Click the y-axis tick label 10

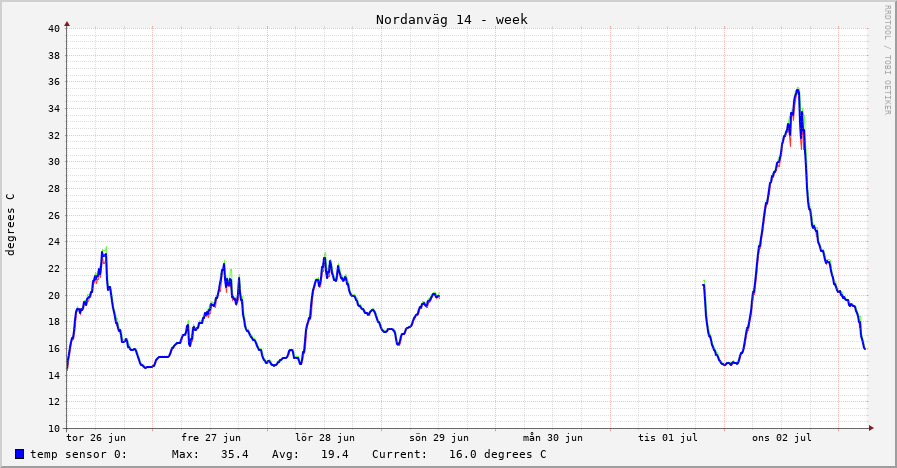click(54, 429)
